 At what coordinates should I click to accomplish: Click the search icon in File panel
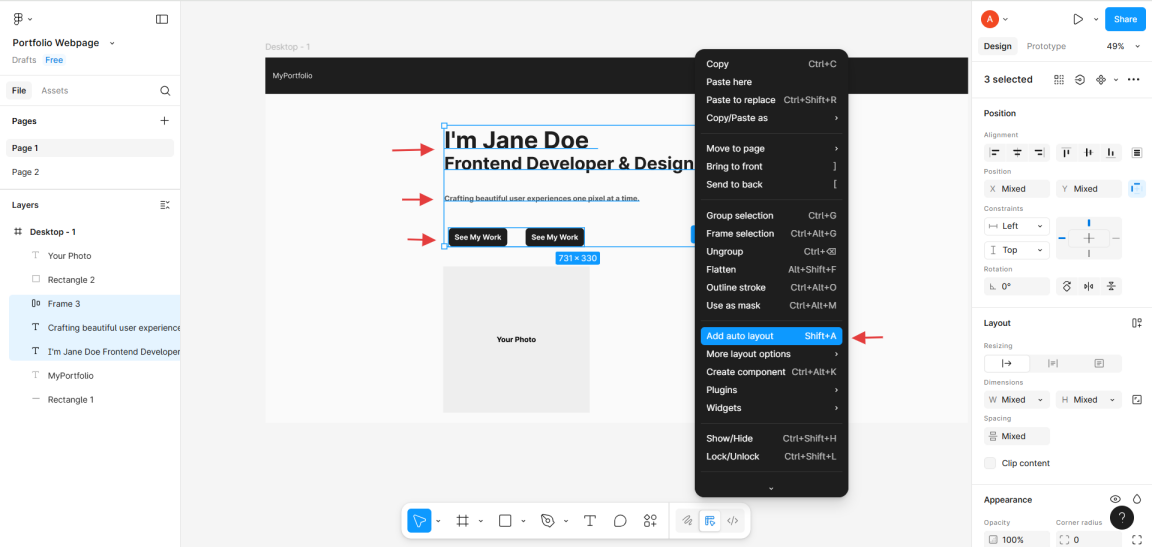coord(165,91)
